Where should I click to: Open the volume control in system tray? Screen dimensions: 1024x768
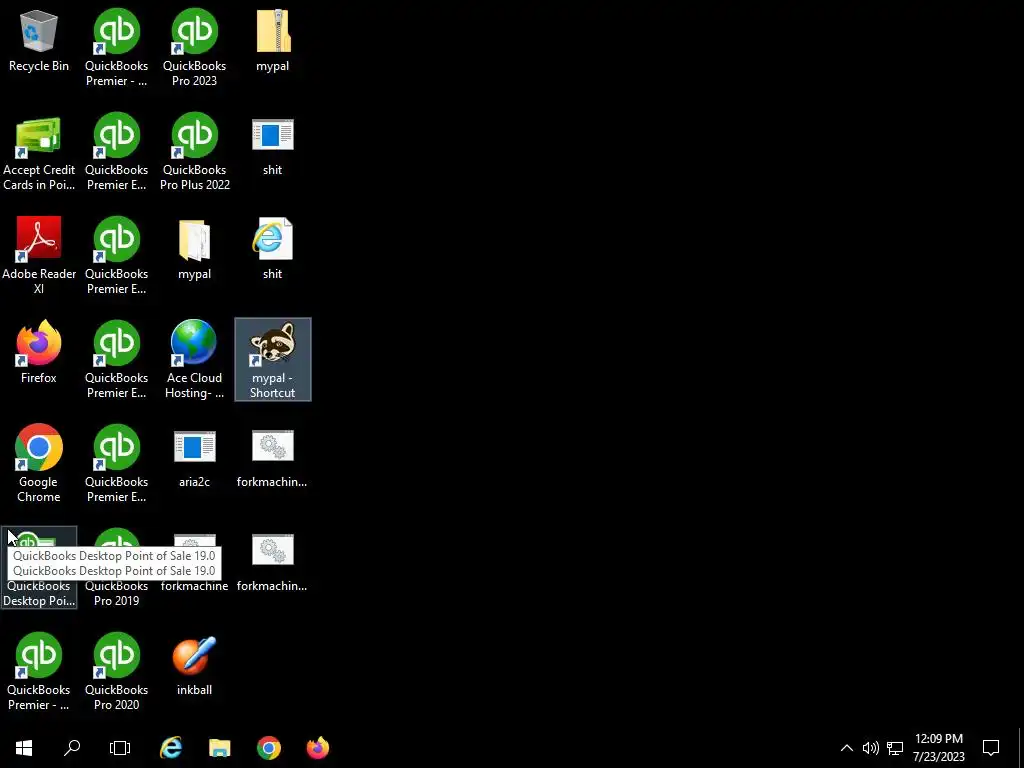click(x=871, y=748)
